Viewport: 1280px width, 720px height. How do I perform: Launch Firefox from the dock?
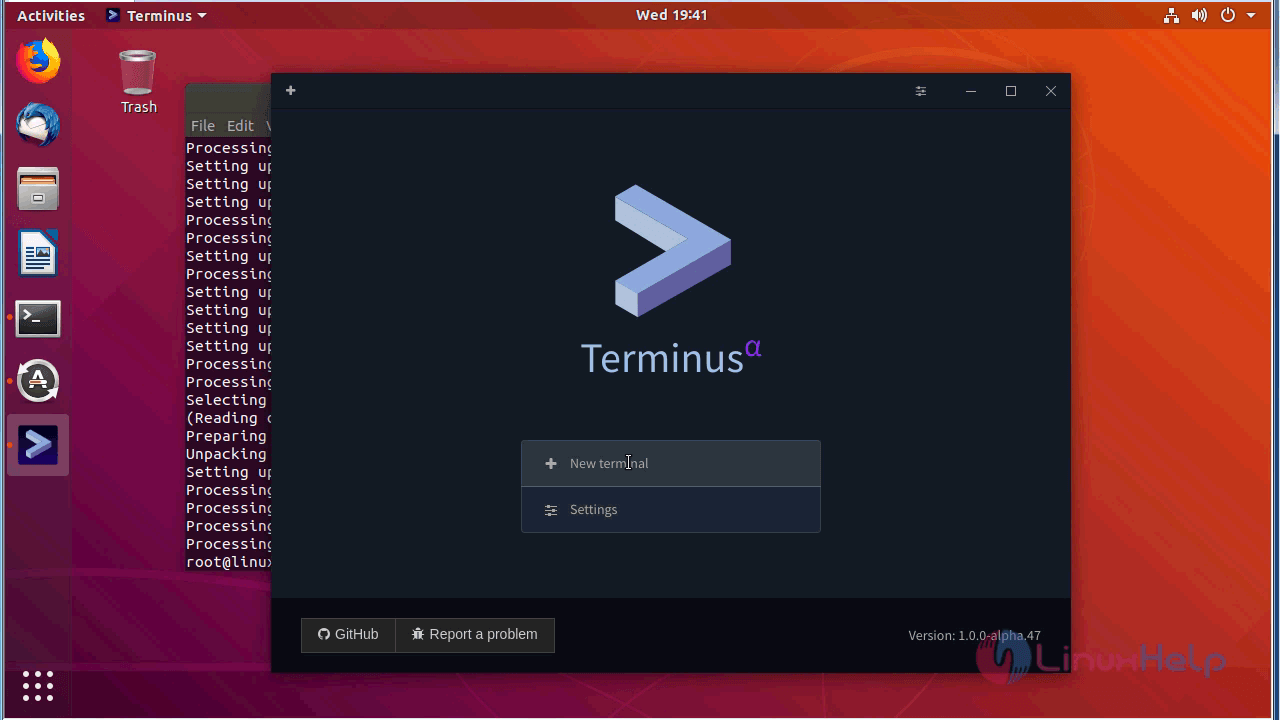click(x=38, y=61)
